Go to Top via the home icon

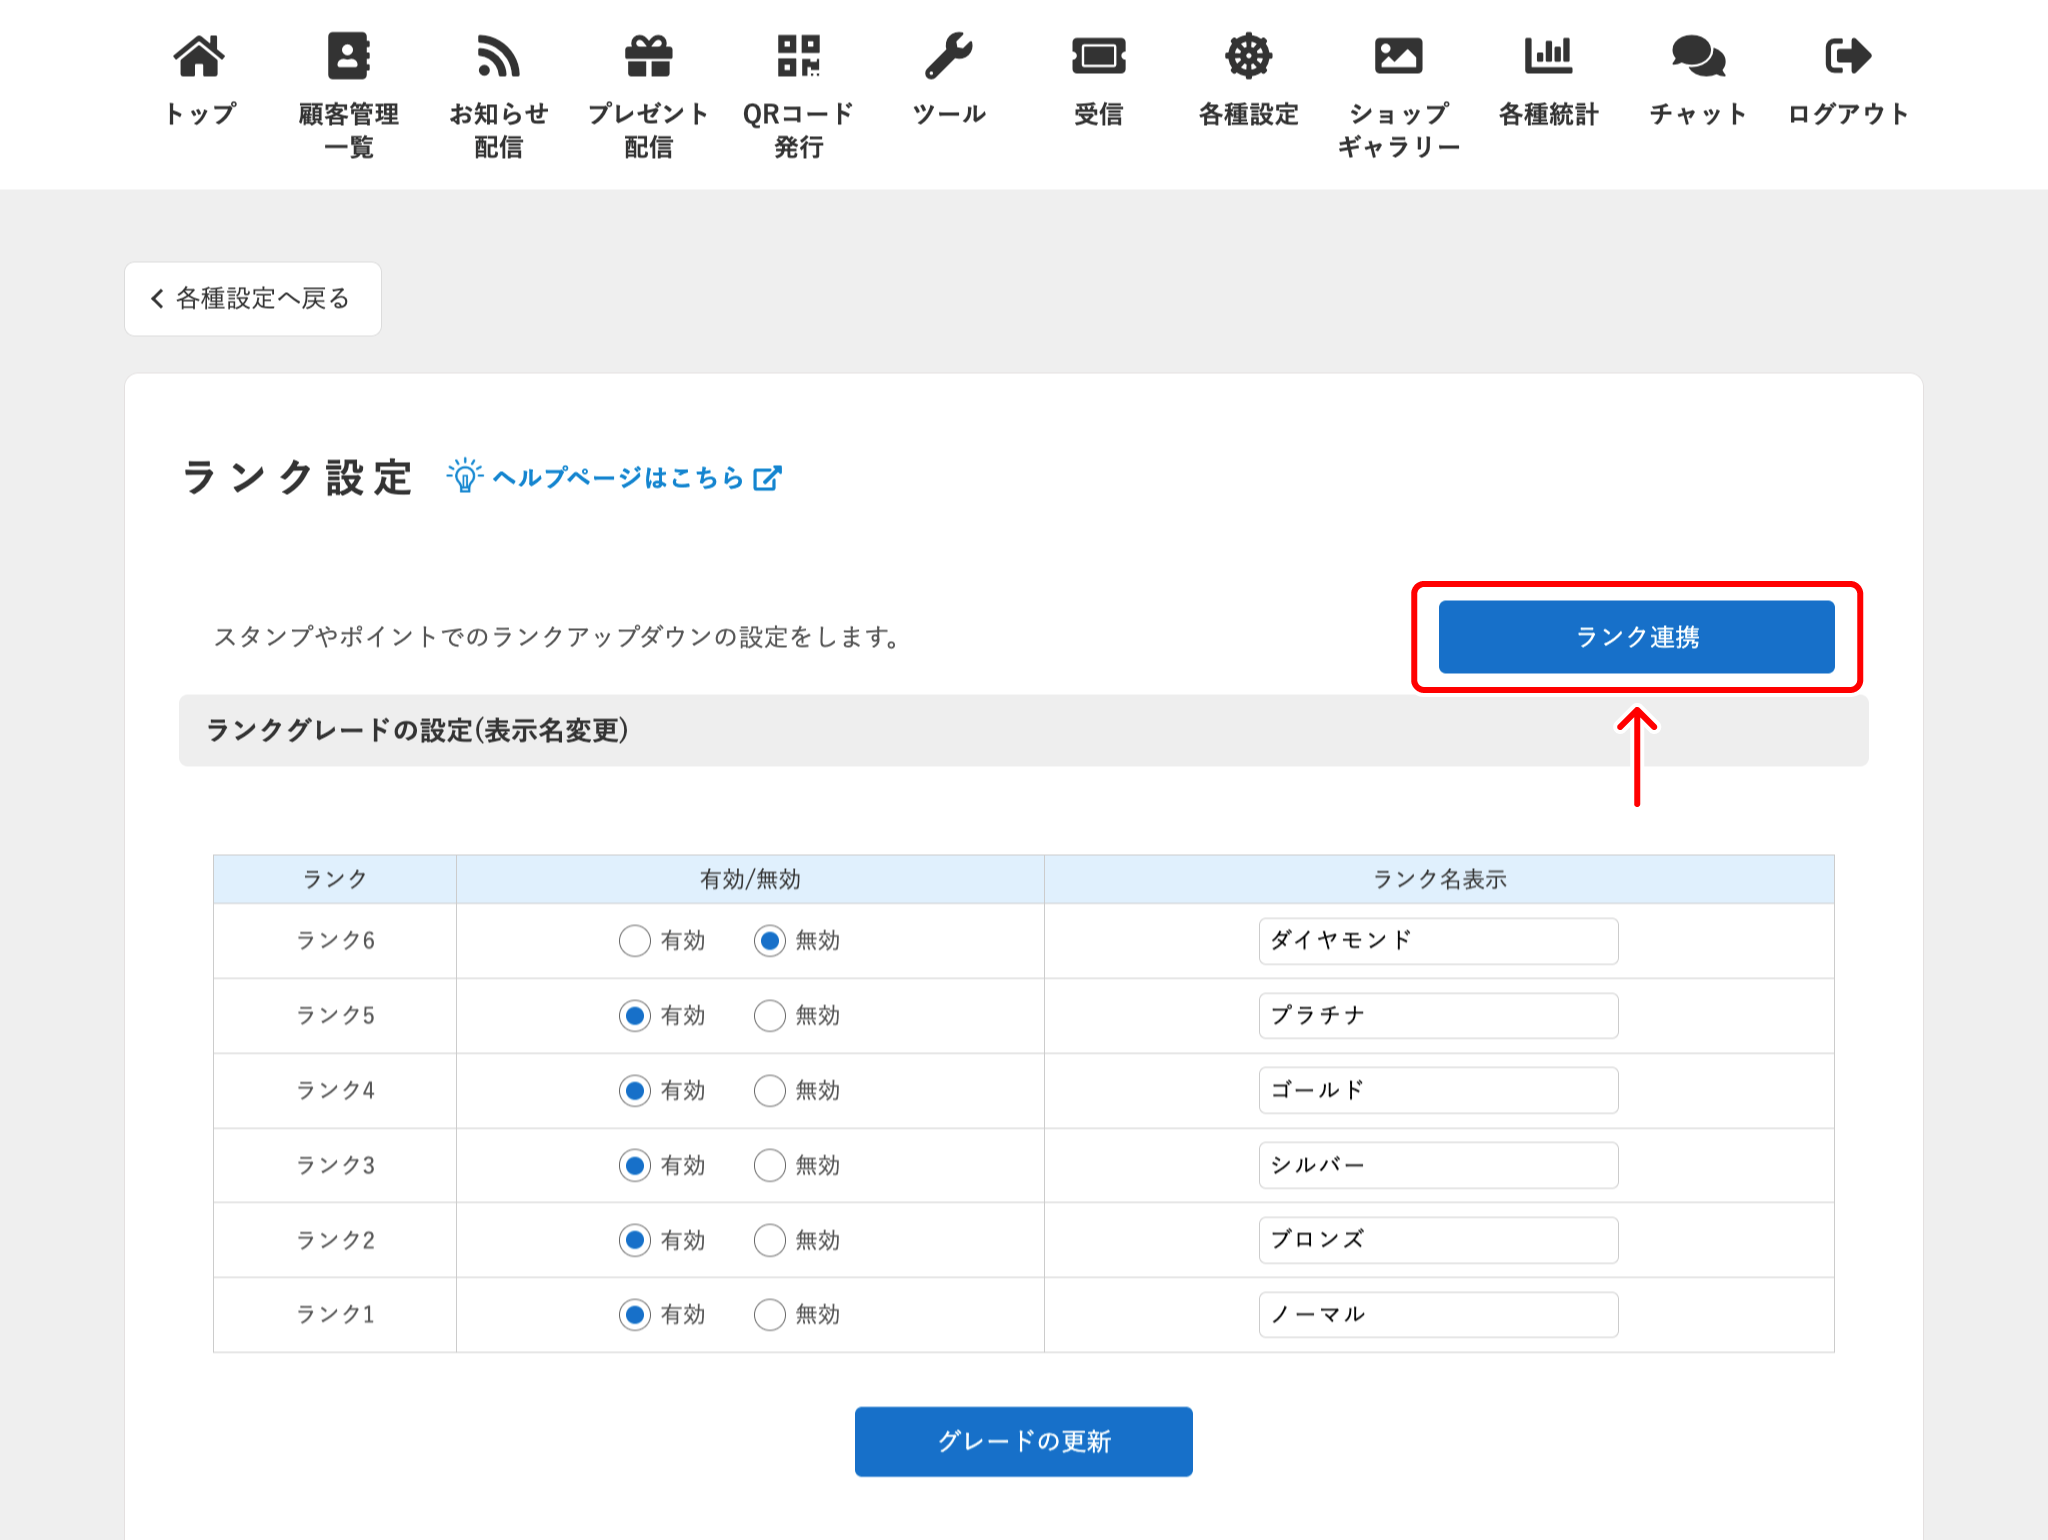pos(199,56)
